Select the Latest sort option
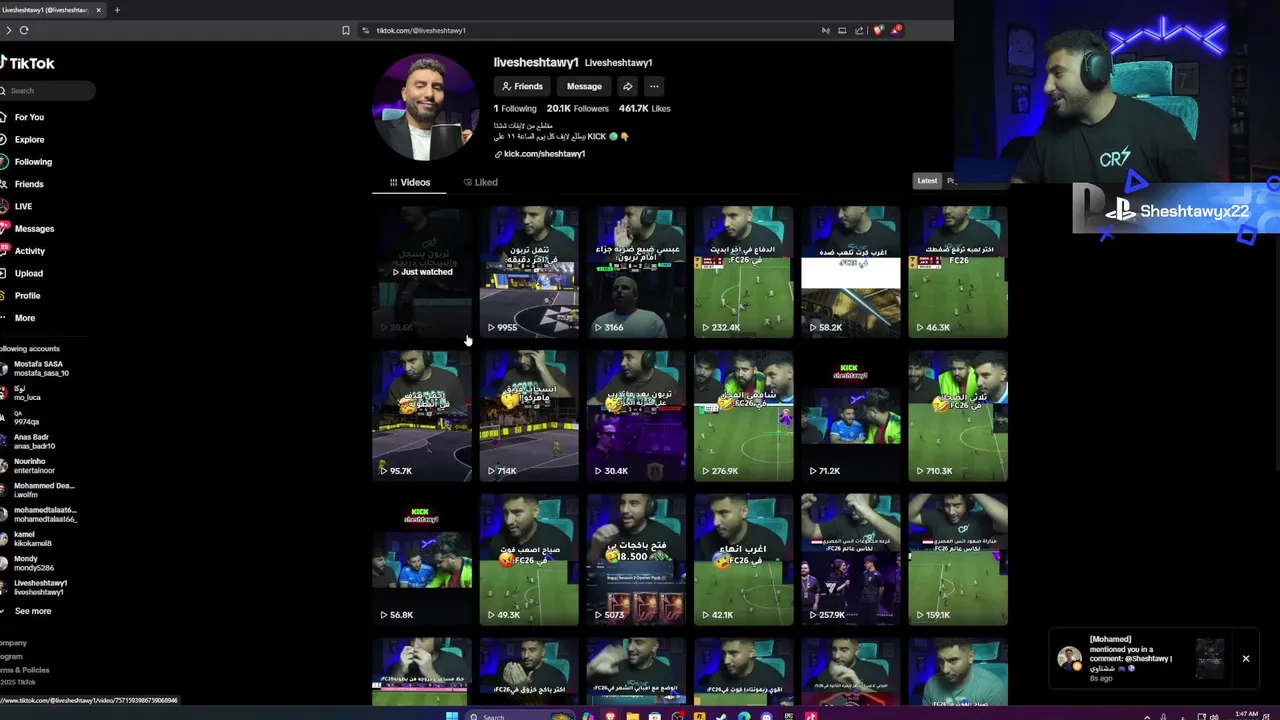Image resolution: width=1280 pixels, height=720 pixels. tap(927, 181)
